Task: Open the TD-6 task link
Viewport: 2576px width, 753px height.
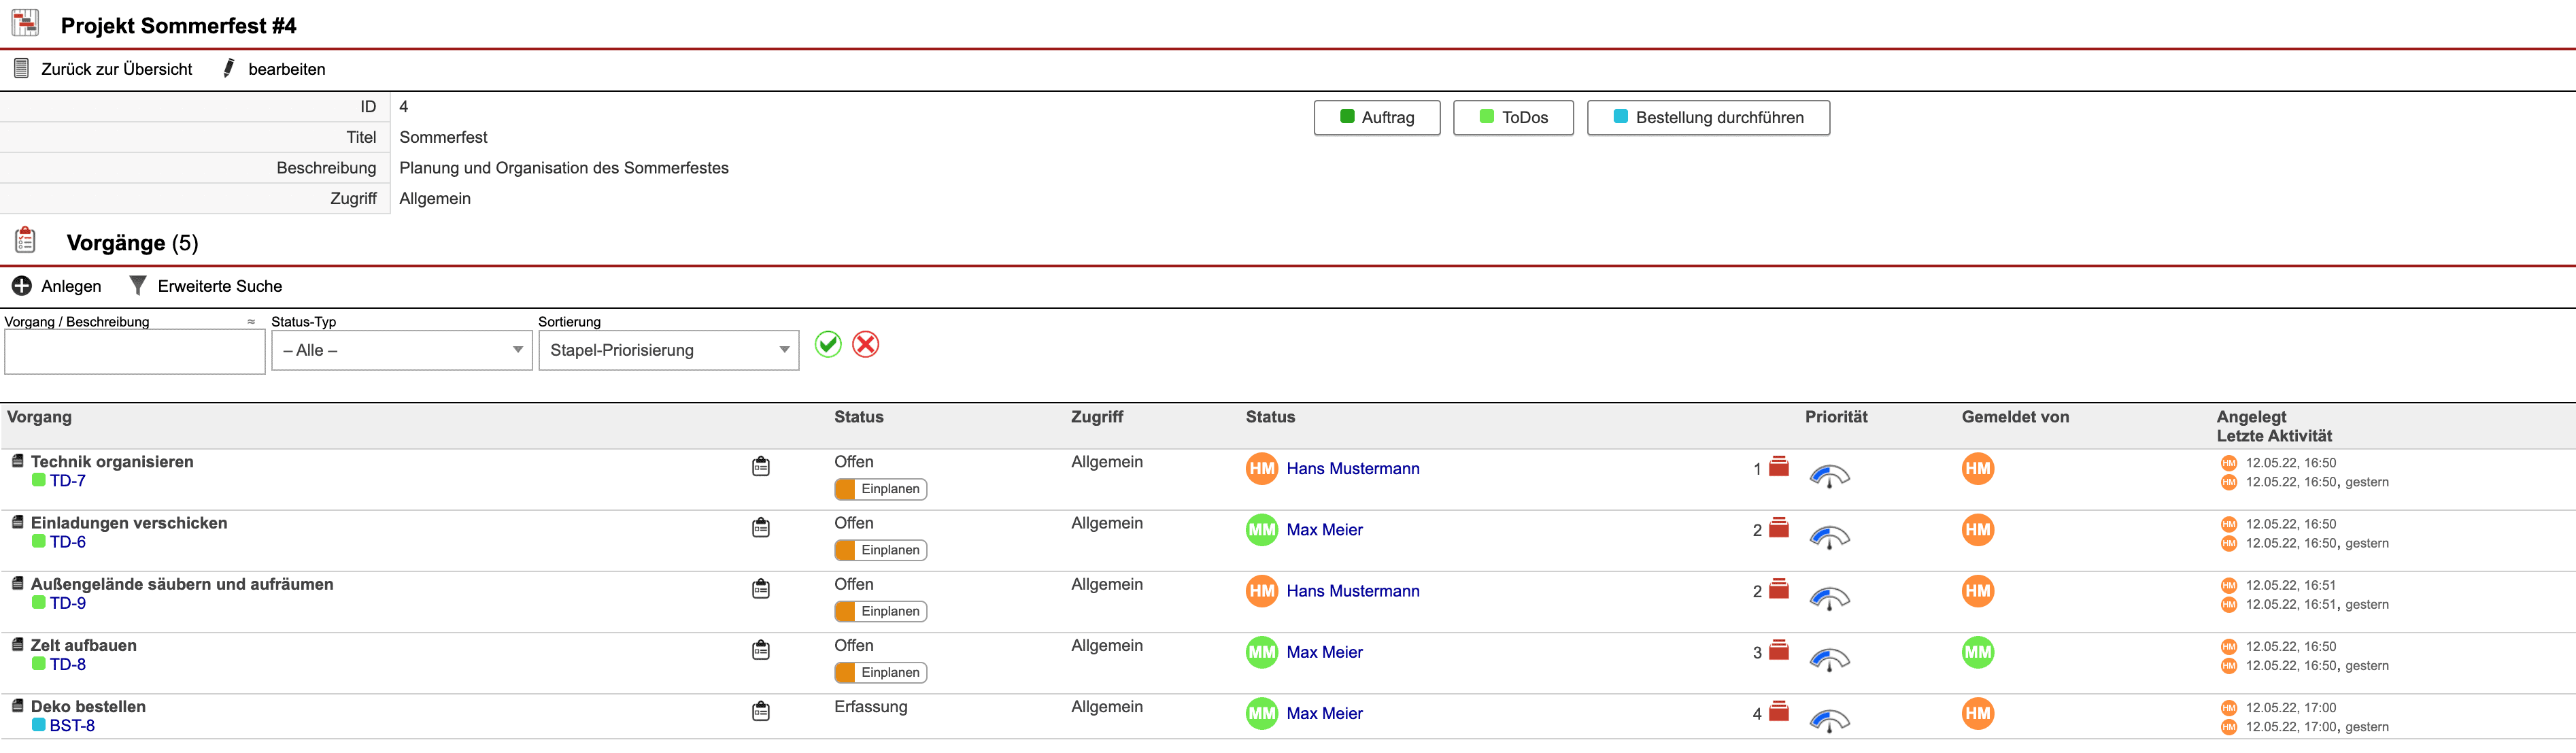Action: tap(67, 542)
